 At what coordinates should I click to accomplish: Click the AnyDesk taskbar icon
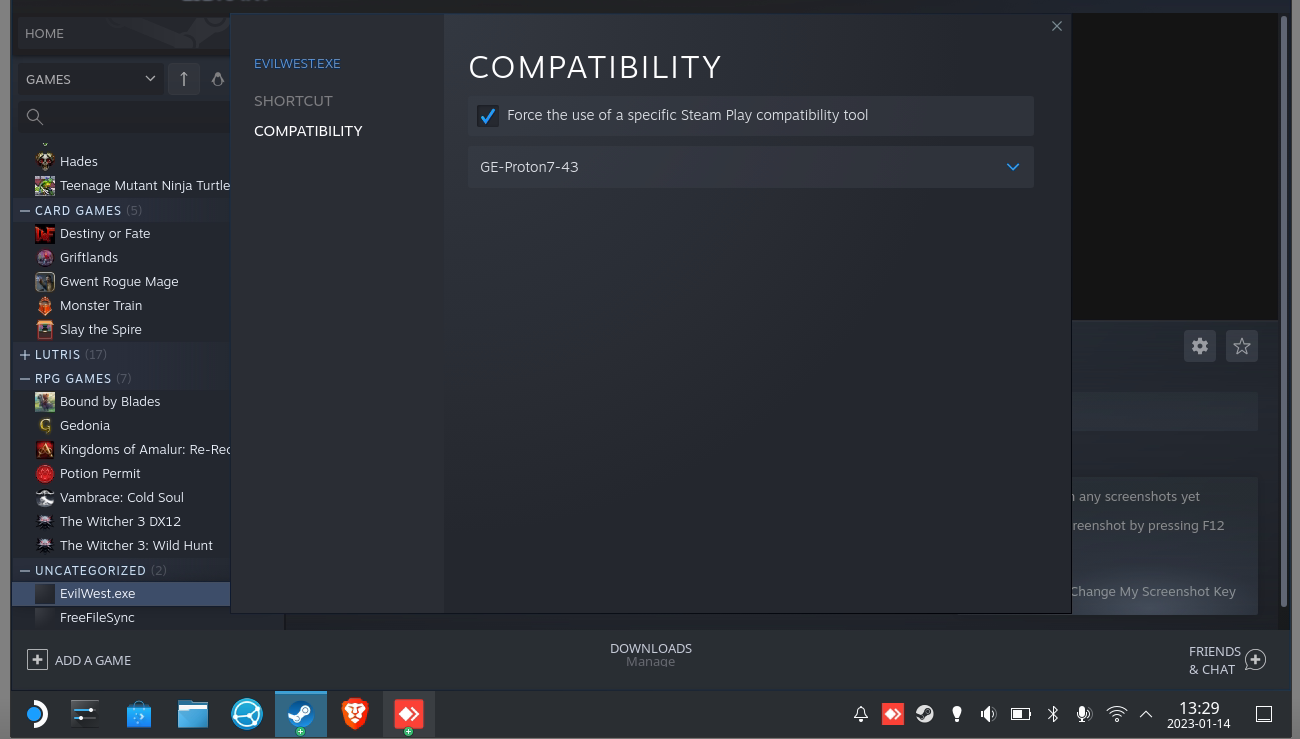tap(409, 714)
